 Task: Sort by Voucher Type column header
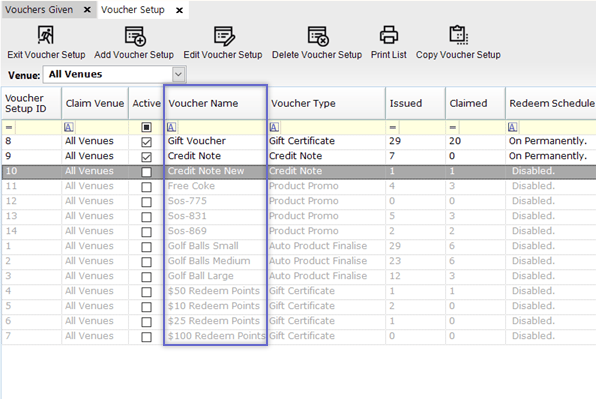[x=326, y=103]
